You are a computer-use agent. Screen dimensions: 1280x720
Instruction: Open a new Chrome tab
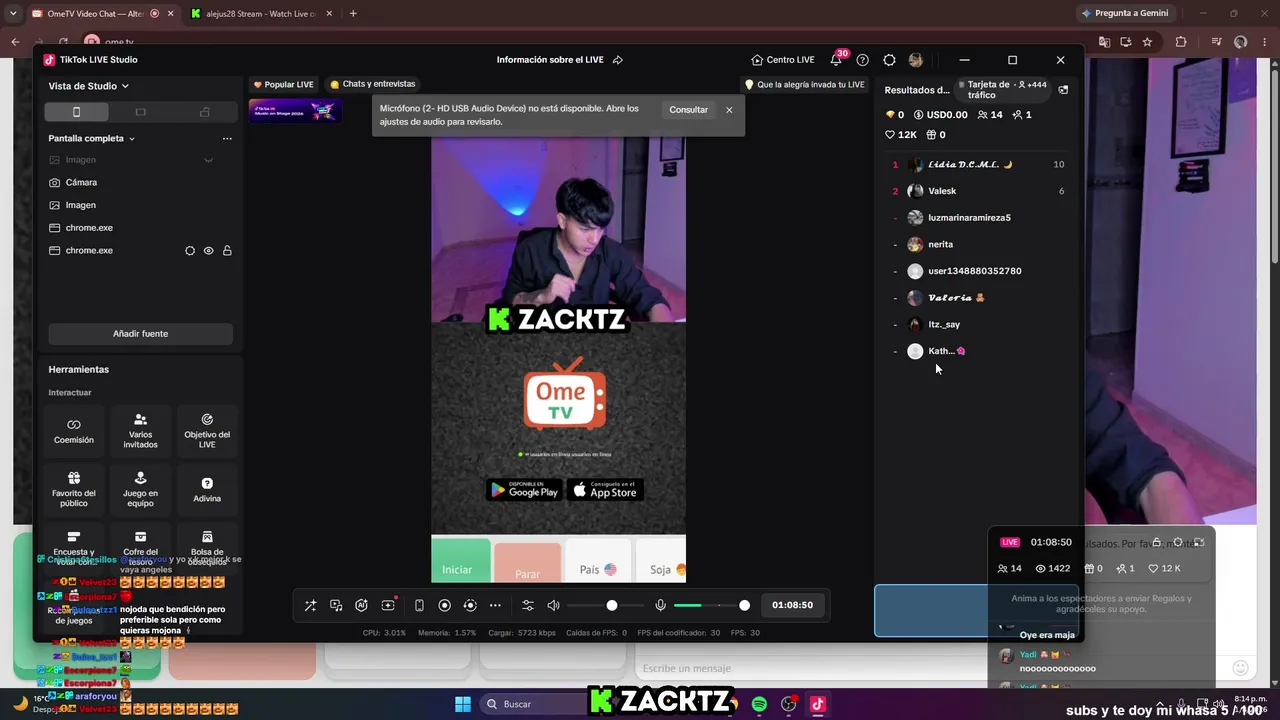point(353,13)
